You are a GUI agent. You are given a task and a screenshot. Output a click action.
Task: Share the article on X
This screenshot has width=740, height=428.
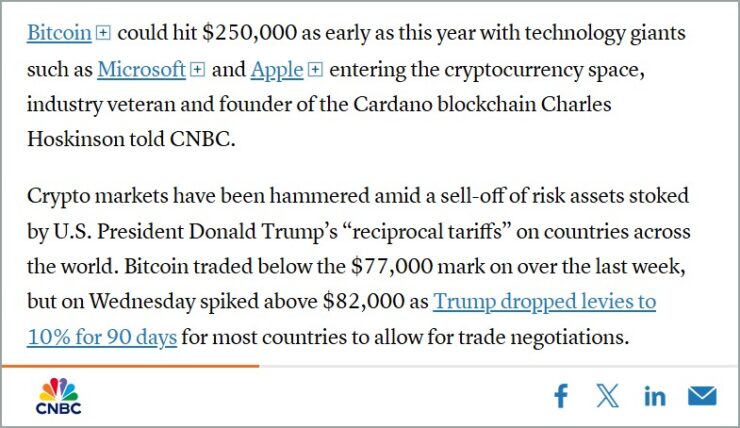pyautogui.click(x=607, y=395)
